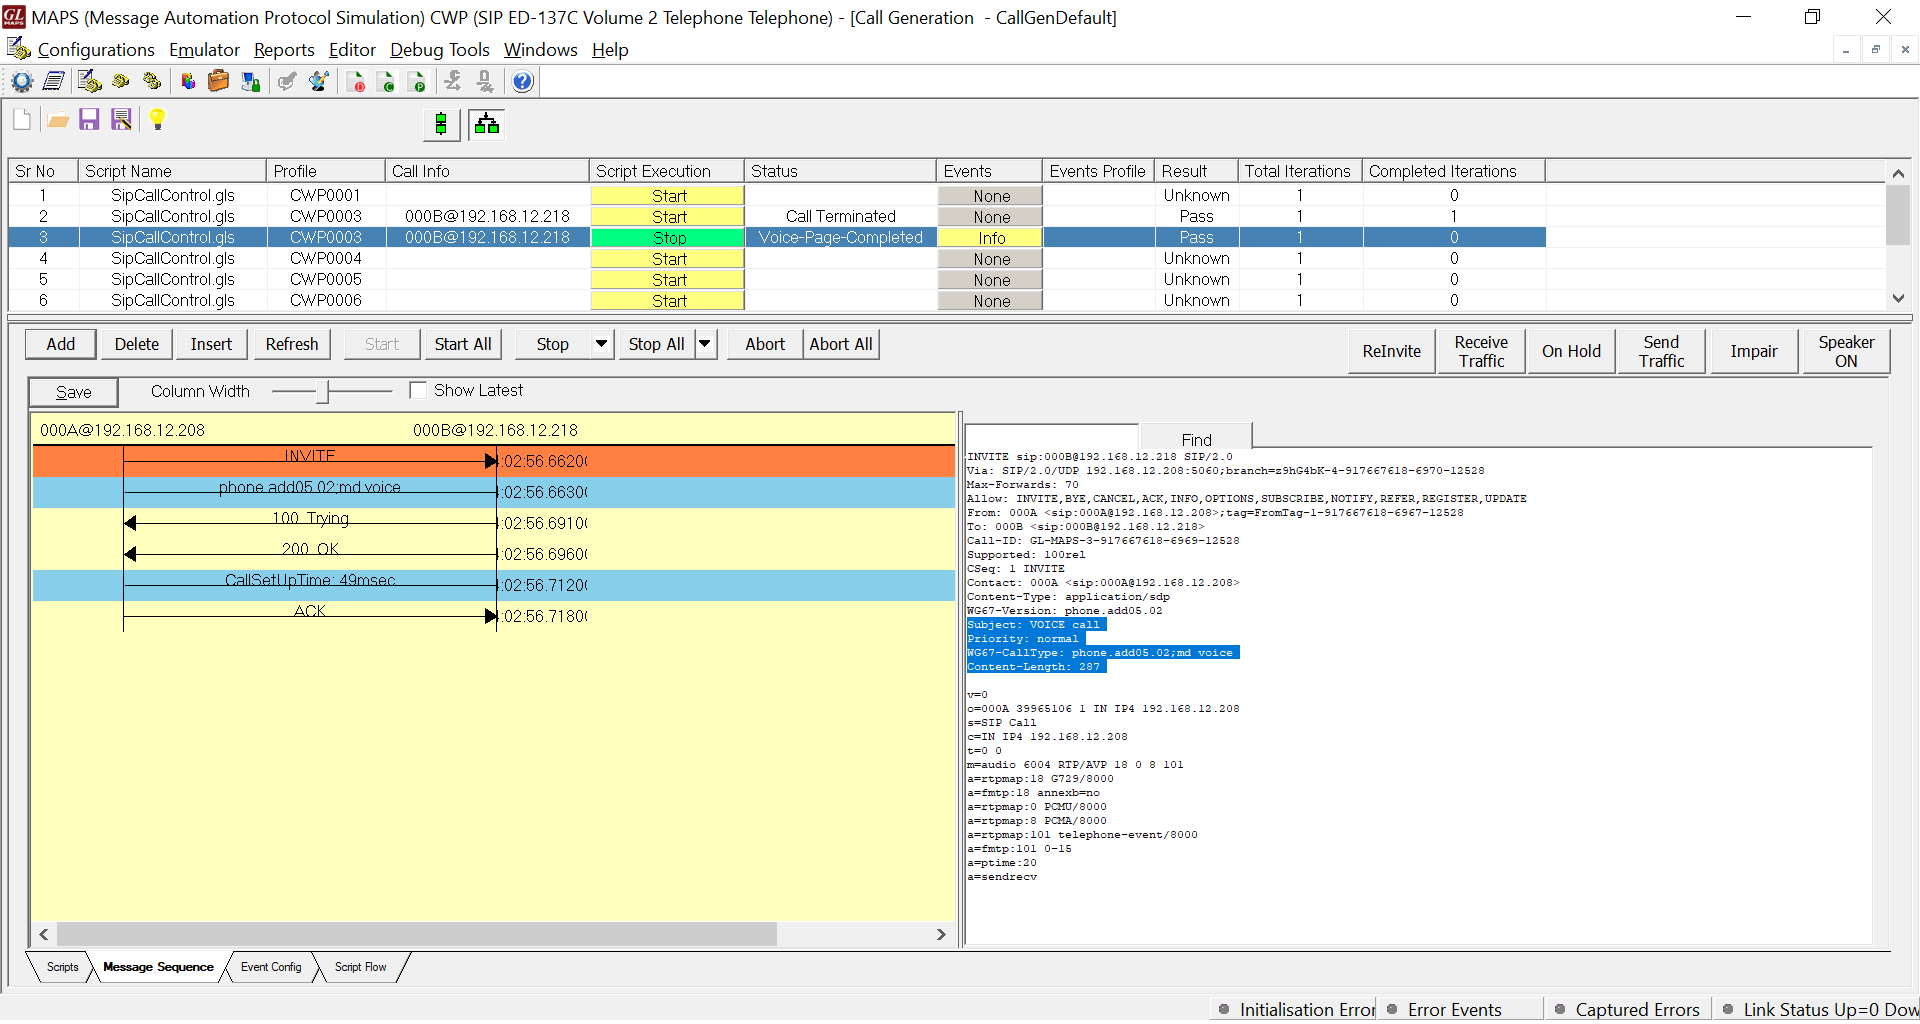The height and width of the screenshot is (1024, 1920).
Task: Click the grayed link-up arrows icon
Action: [x=453, y=82]
